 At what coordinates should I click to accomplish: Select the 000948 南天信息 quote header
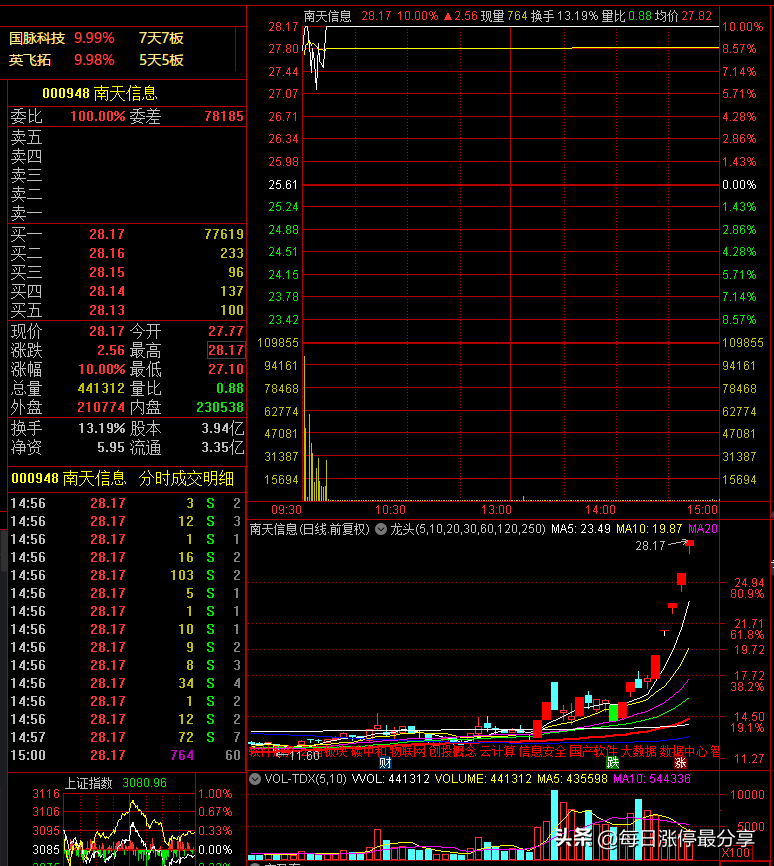click(100, 93)
